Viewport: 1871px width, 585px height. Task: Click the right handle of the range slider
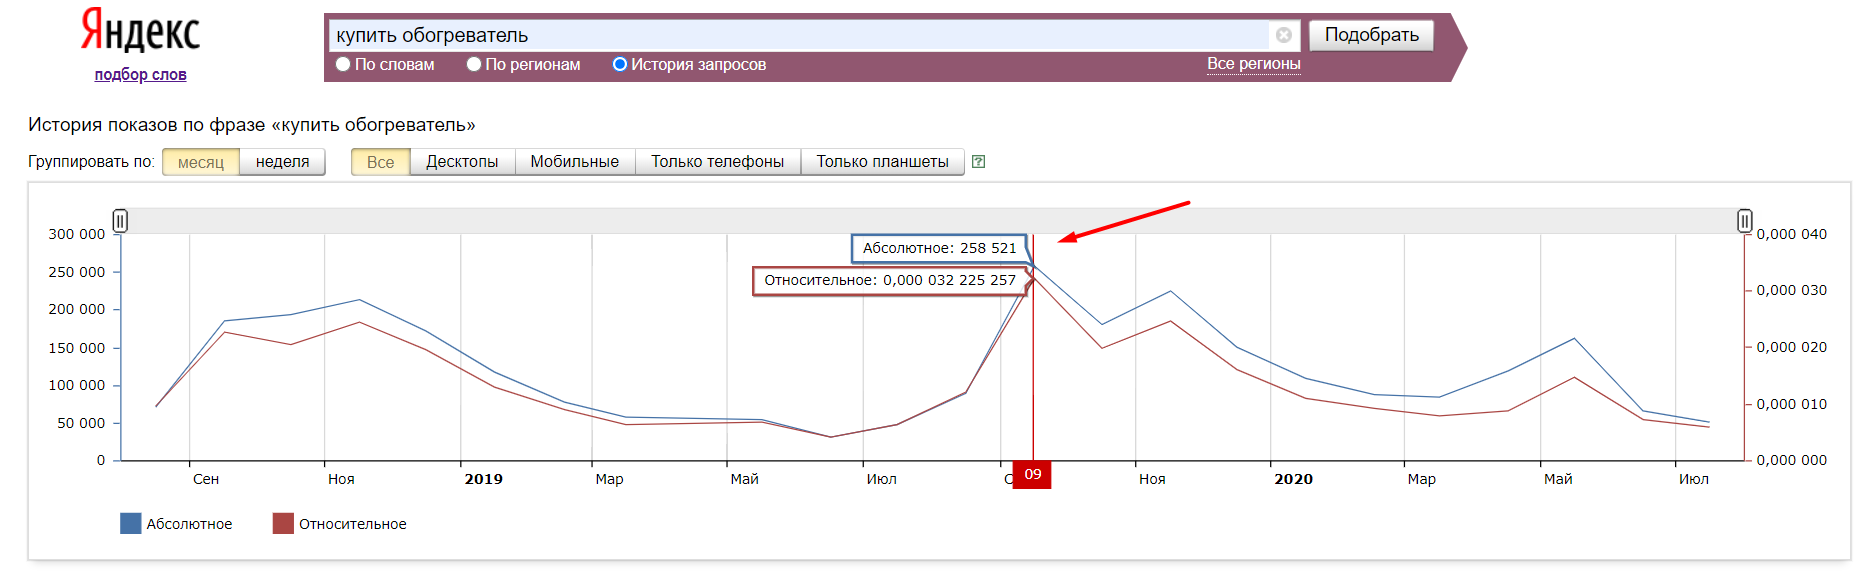click(1744, 220)
